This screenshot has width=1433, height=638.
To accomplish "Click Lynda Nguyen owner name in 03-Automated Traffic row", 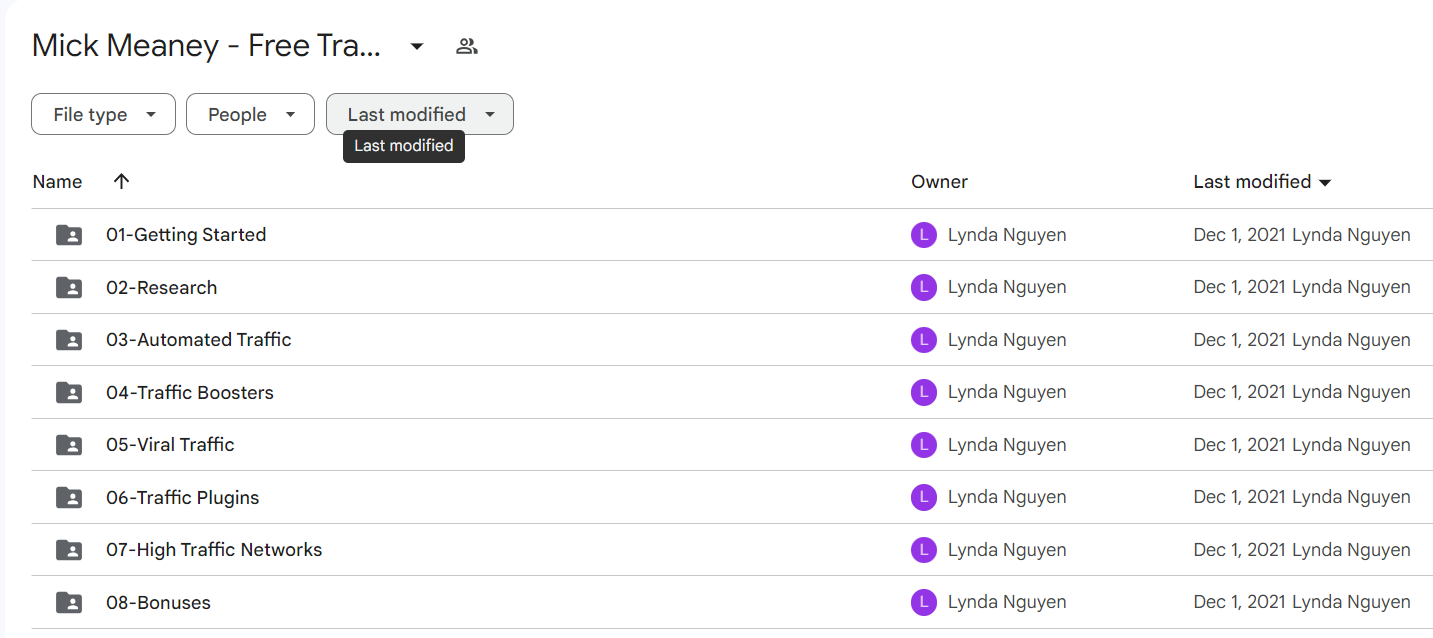I will (1007, 340).
